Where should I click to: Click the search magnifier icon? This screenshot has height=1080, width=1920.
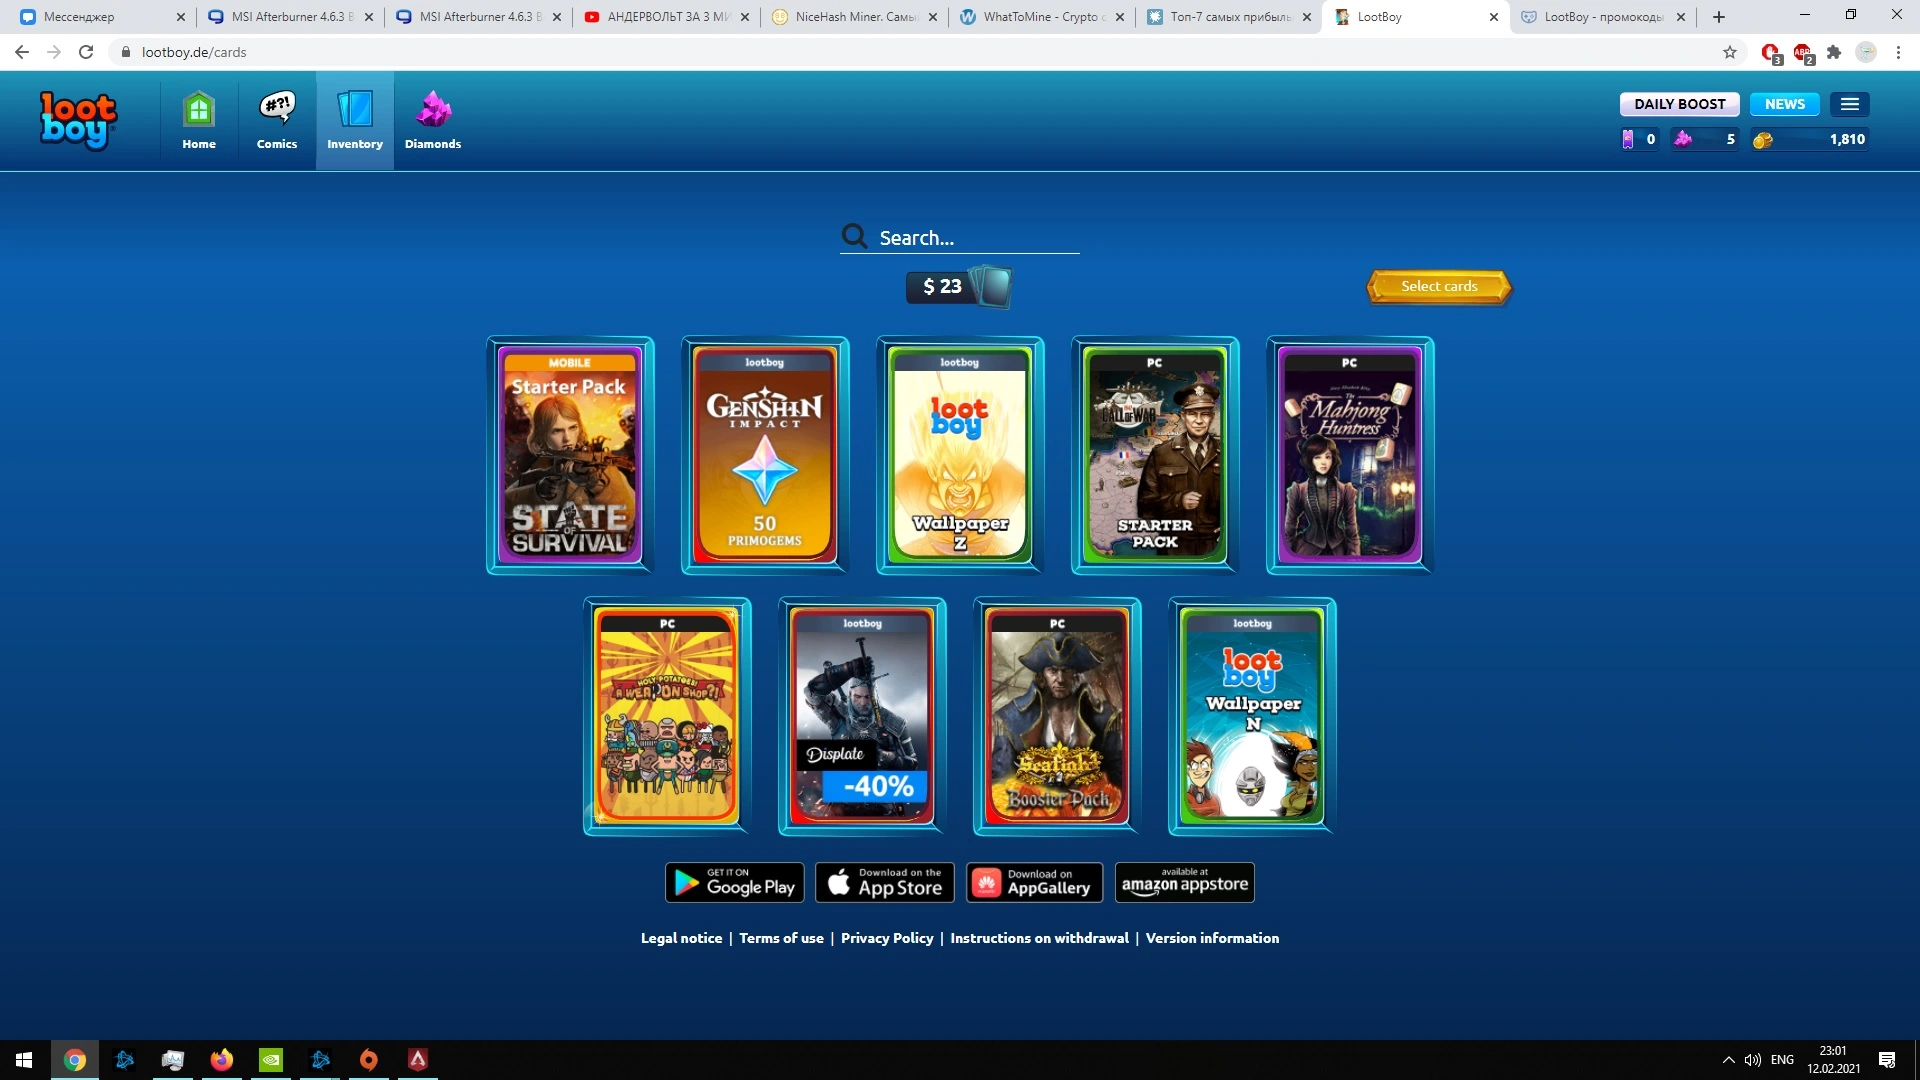(x=854, y=236)
